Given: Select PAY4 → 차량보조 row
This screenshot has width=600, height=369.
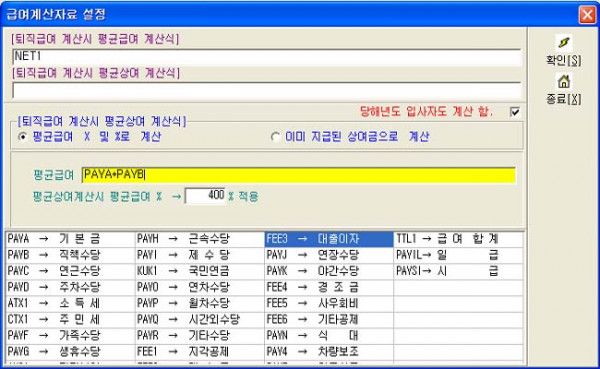Looking at the screenshot, I should pos(329,351).
